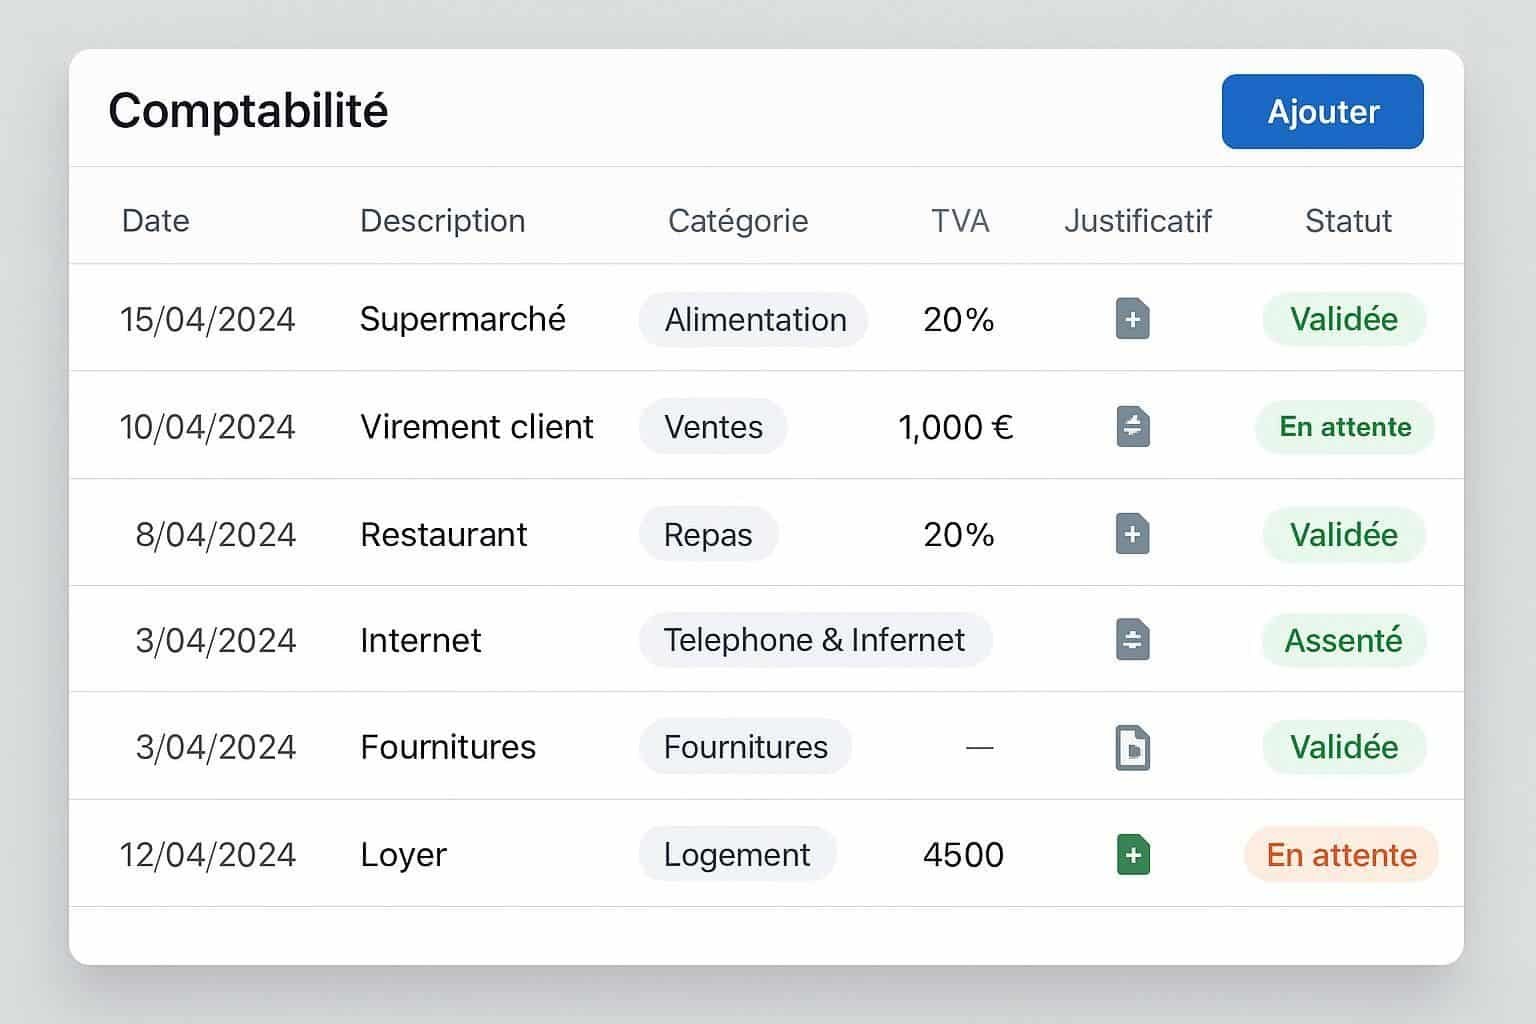Open the justificatif document on Virement client row
Image resolution: width=1536 pixels, height=1024 pixels.
tap(1131, 427)
